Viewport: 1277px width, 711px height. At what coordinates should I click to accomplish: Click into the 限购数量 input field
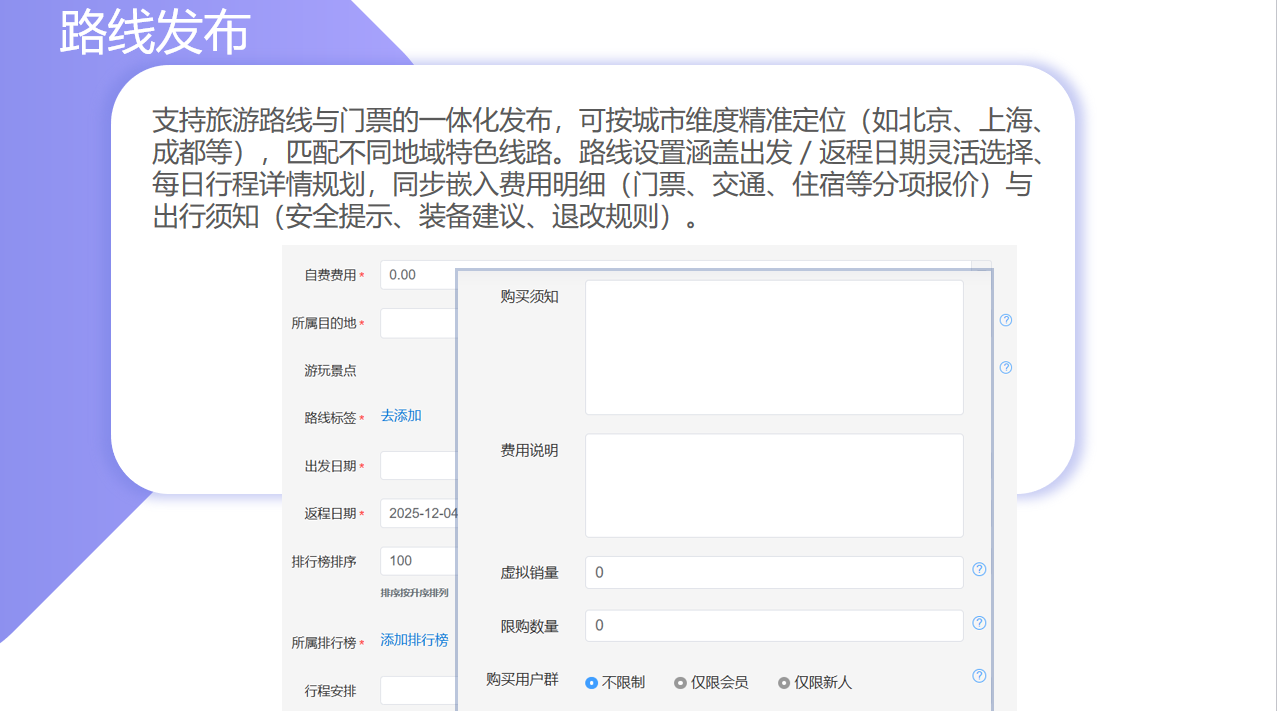pos(774,625)
